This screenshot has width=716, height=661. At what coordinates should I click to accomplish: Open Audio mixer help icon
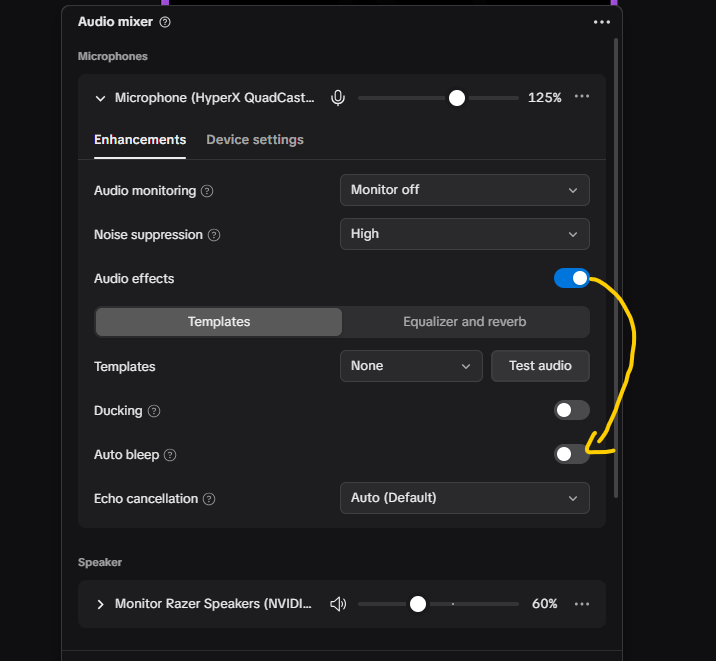(165, 22)
